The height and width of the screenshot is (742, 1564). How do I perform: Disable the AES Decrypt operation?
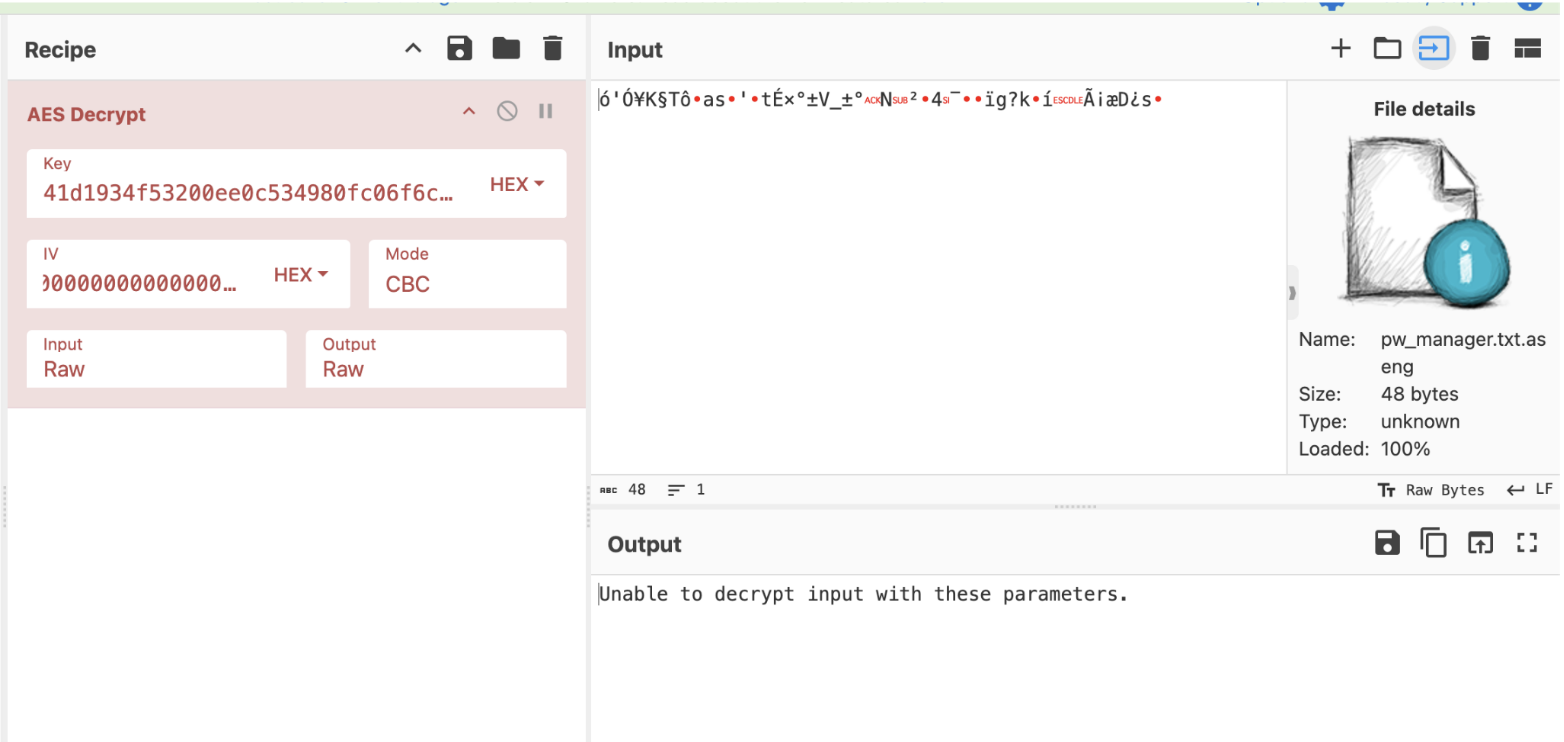tap(507, 112)
